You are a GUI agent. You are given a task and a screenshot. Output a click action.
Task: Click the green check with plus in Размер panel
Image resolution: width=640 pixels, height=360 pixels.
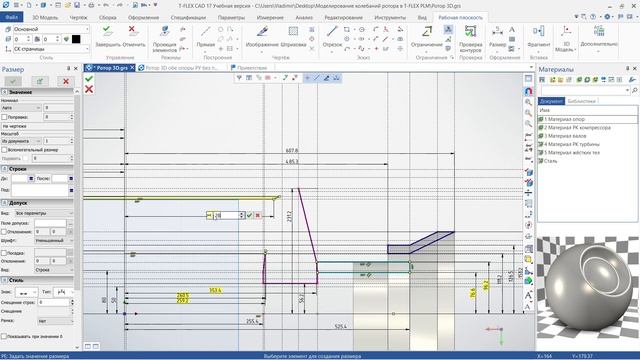pos(40,81)
